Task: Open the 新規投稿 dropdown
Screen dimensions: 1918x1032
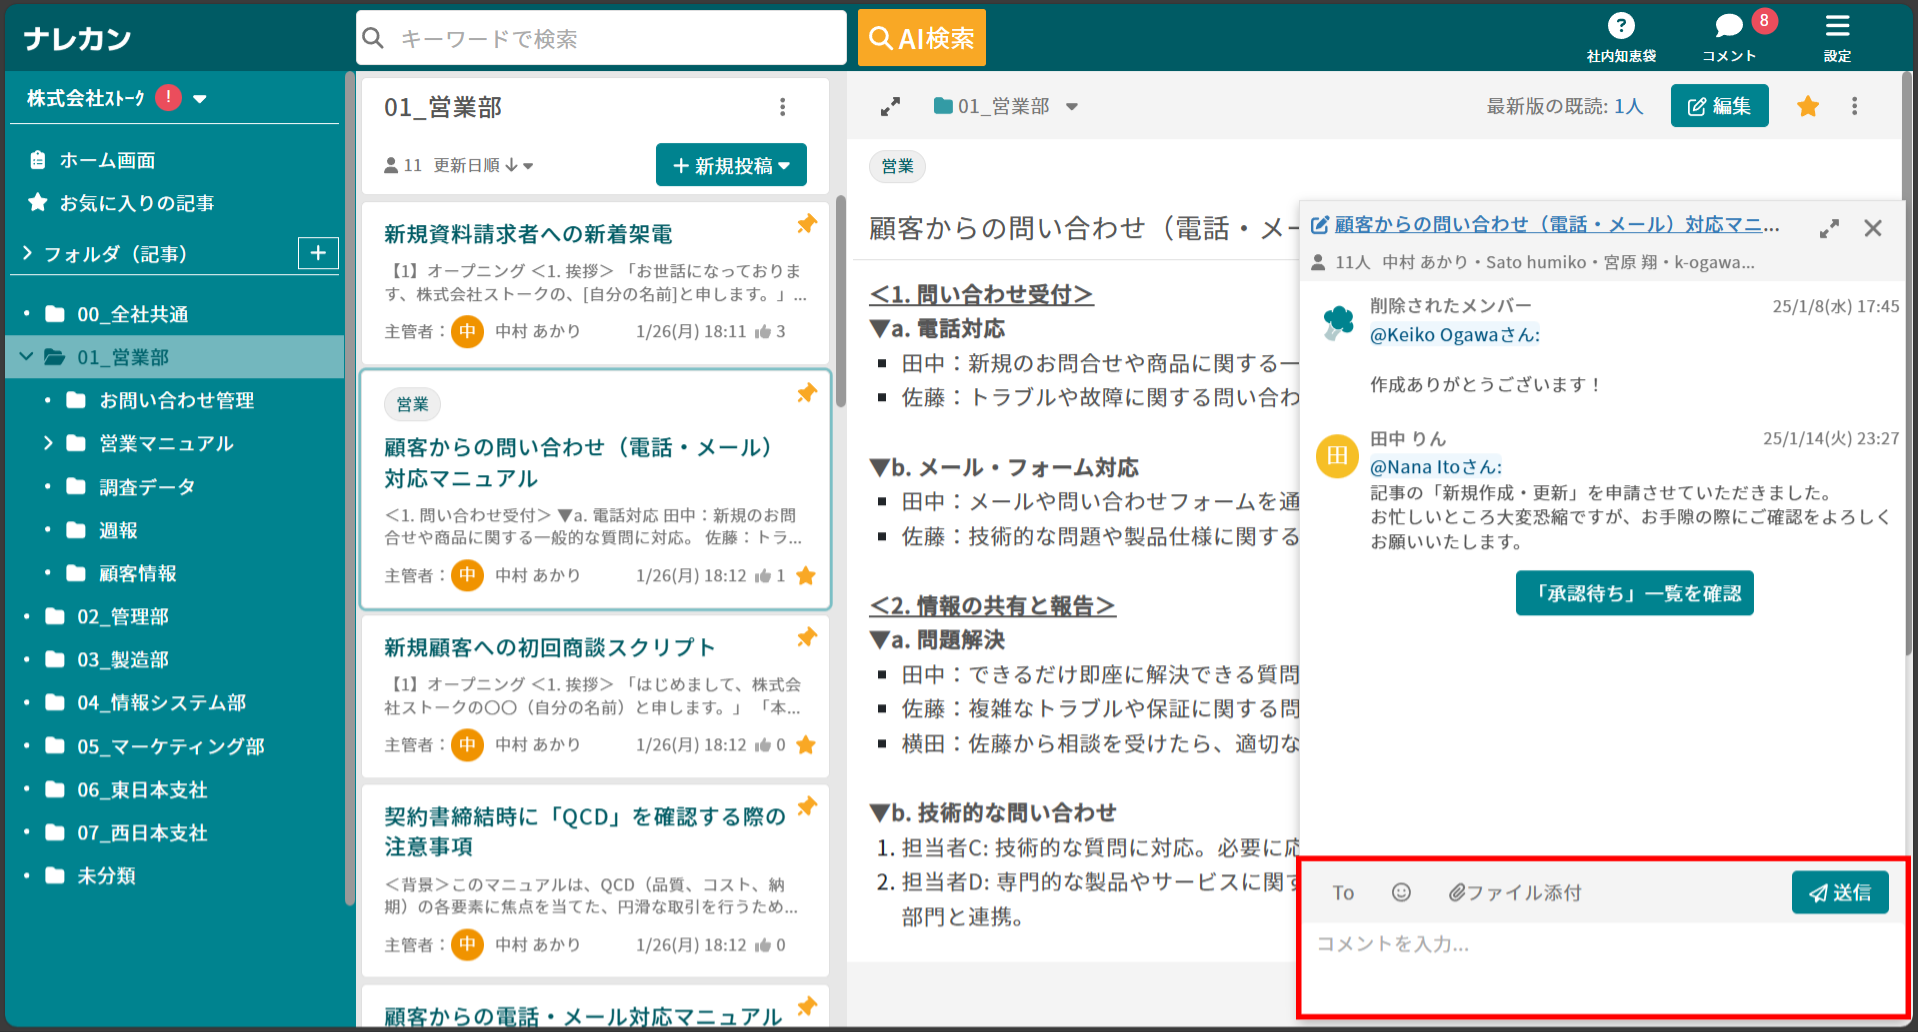Action: coord(731,164)
